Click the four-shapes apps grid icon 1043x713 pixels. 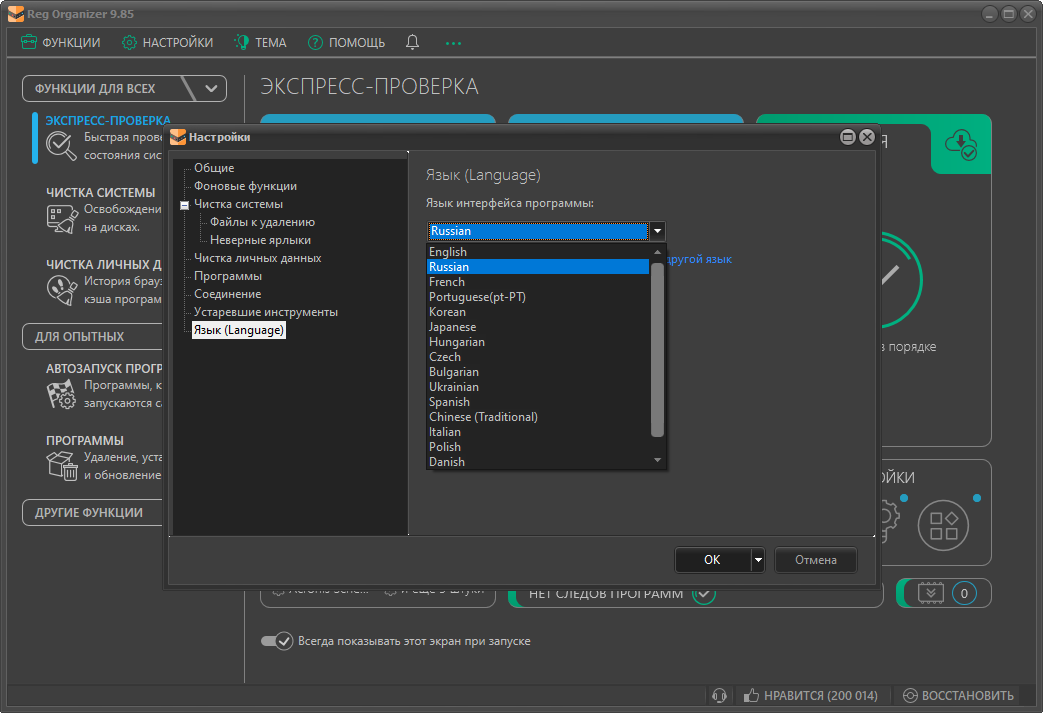(944, 526)
